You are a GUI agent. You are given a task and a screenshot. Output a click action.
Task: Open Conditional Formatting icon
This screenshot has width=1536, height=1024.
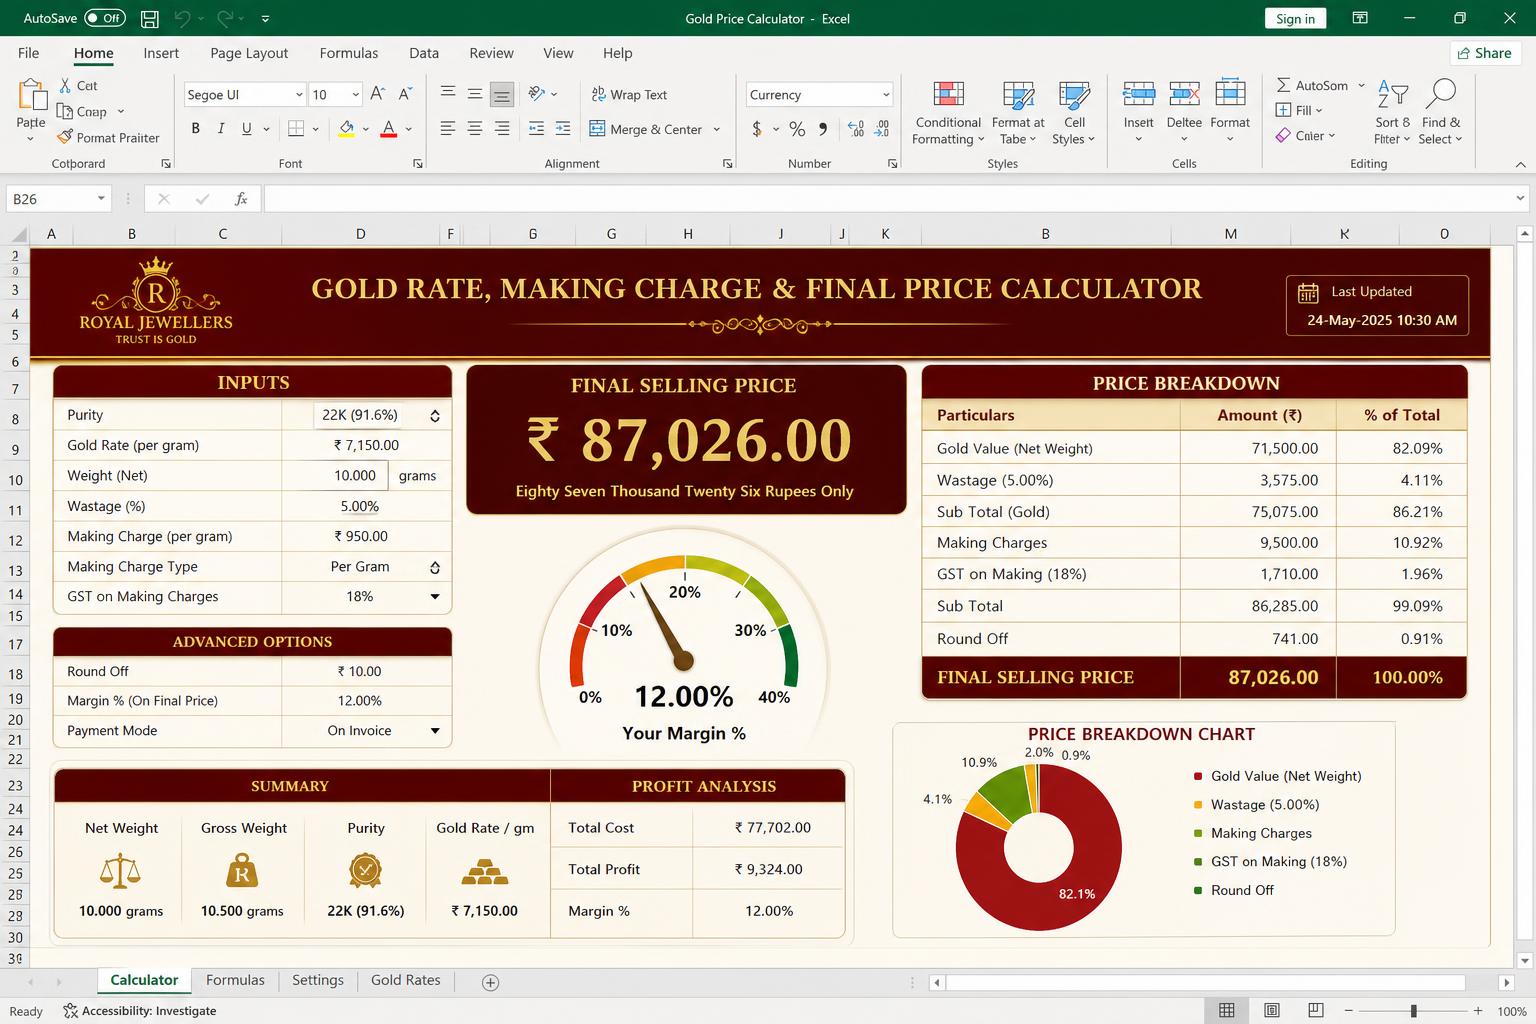click(x=948, y=95)
